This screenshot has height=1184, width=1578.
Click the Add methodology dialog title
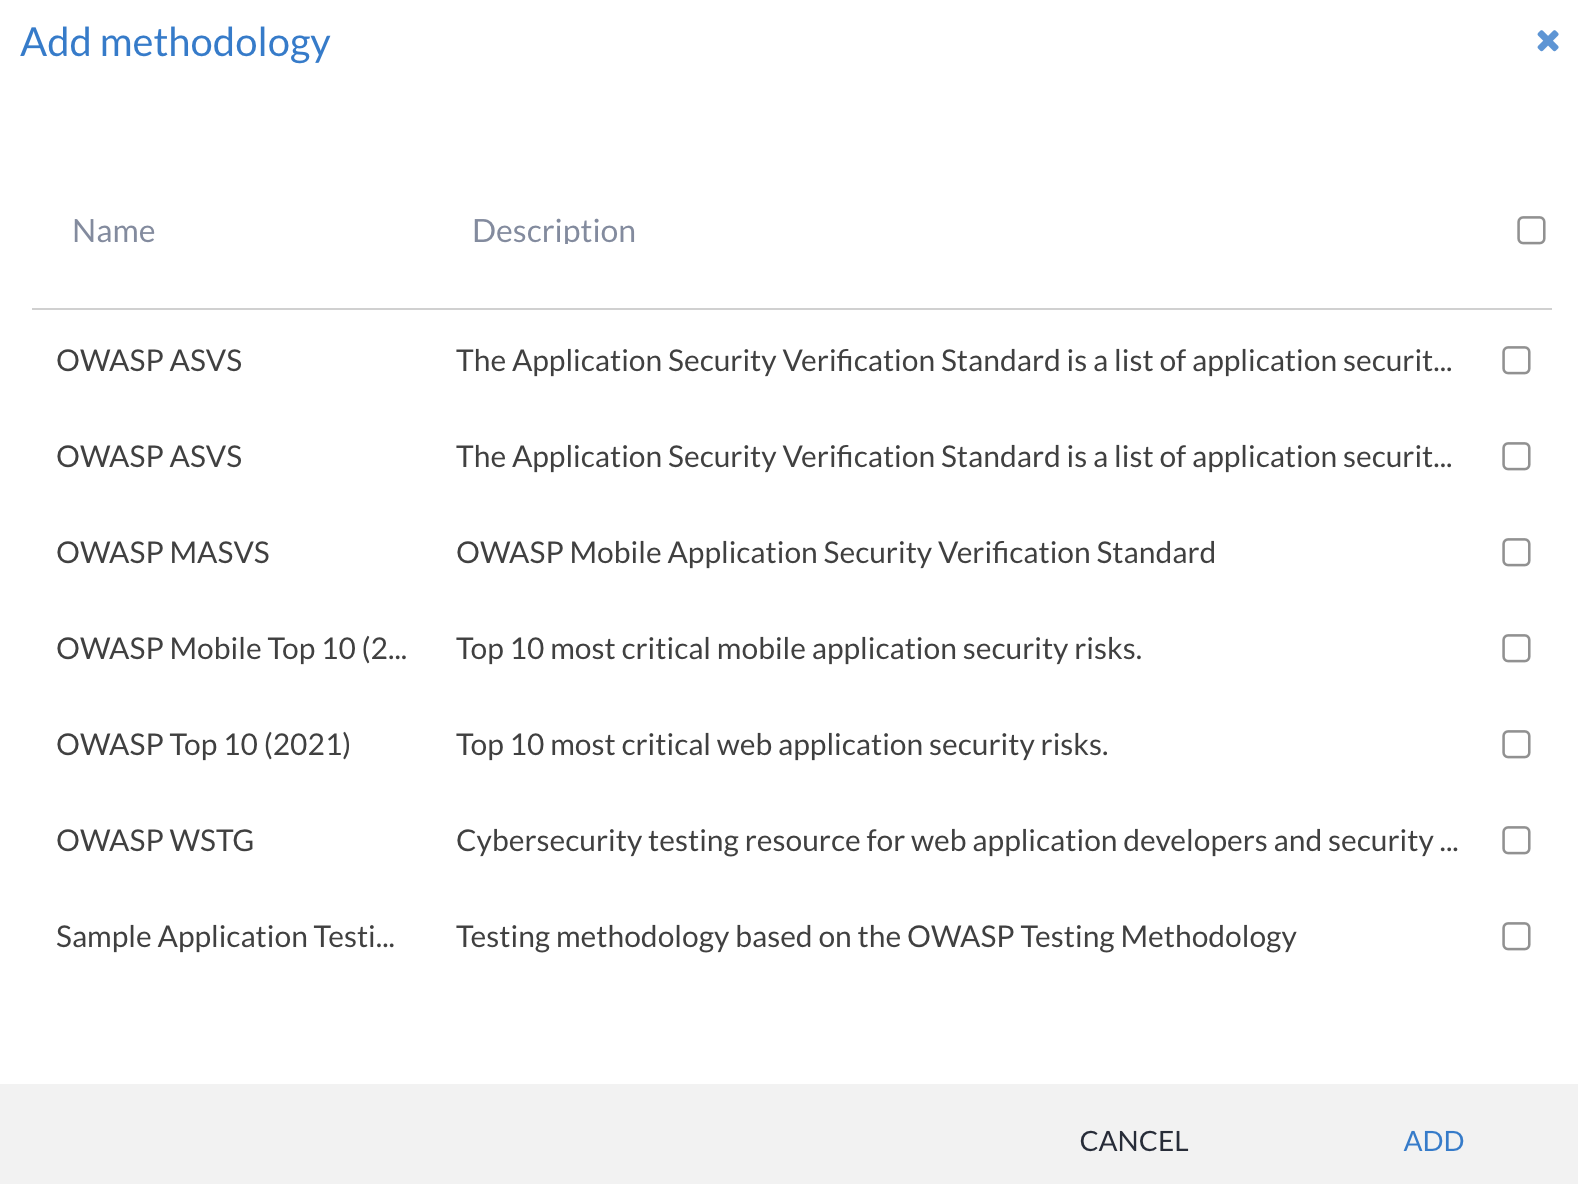[175, 43]
